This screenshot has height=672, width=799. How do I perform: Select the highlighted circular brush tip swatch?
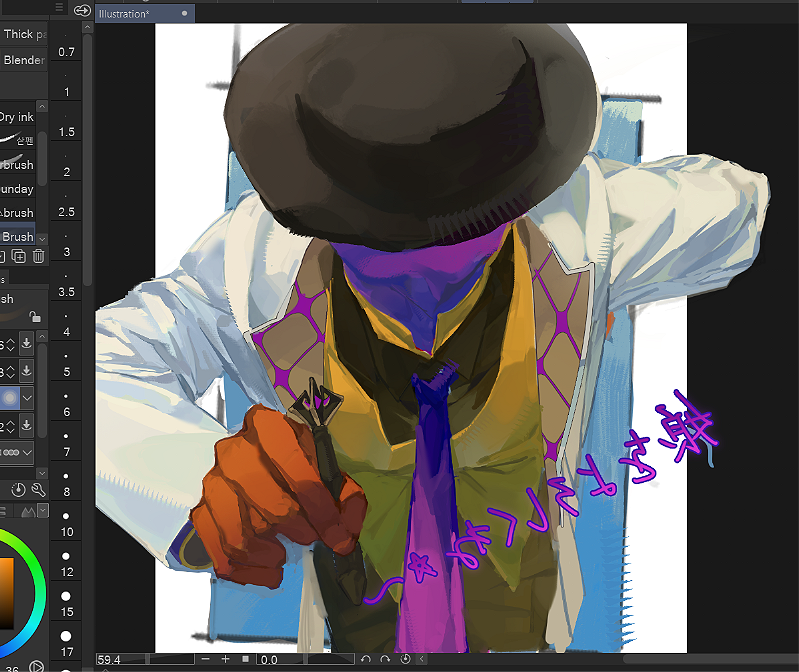point(9,398)
